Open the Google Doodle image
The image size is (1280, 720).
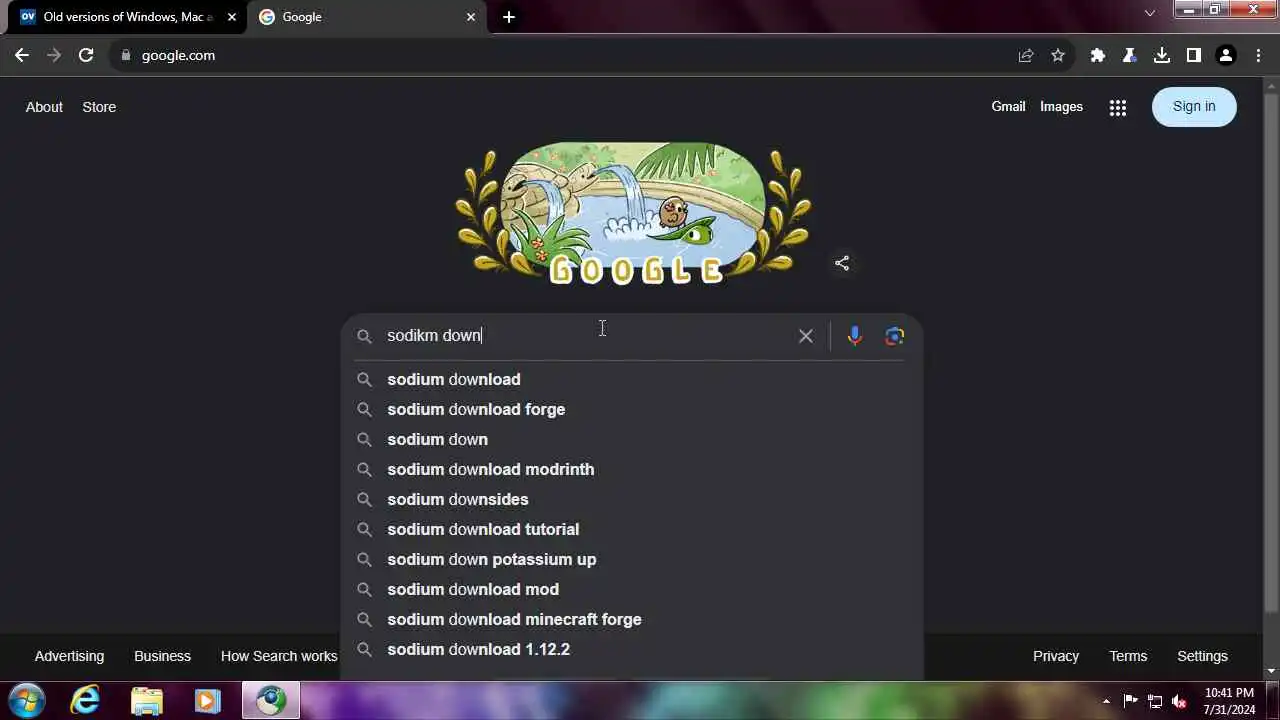(632, 213)
